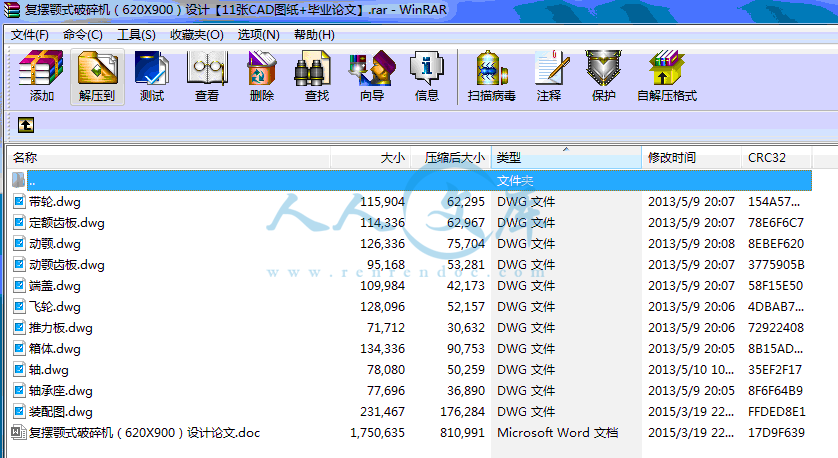Click CRC32 value 8EBEF620

(x=776, y=244)
